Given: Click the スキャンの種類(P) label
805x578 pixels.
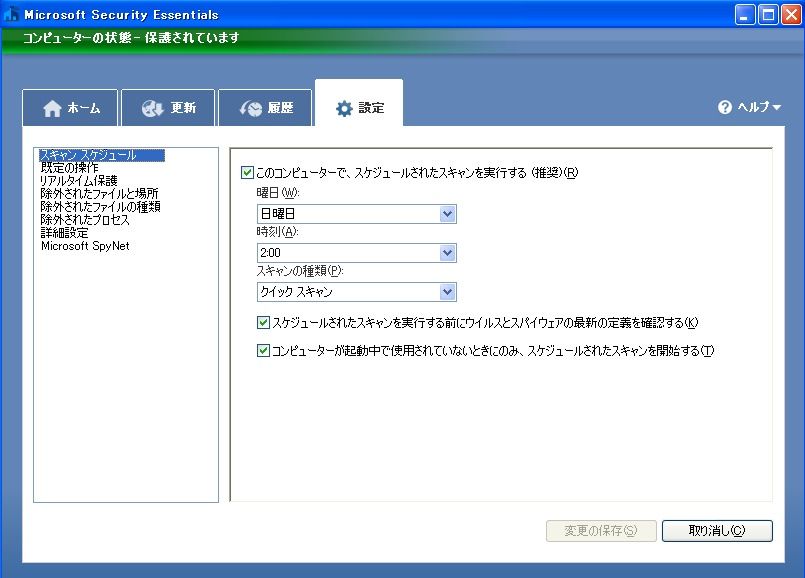Looking at the screenshot, I should click(300, 271).
